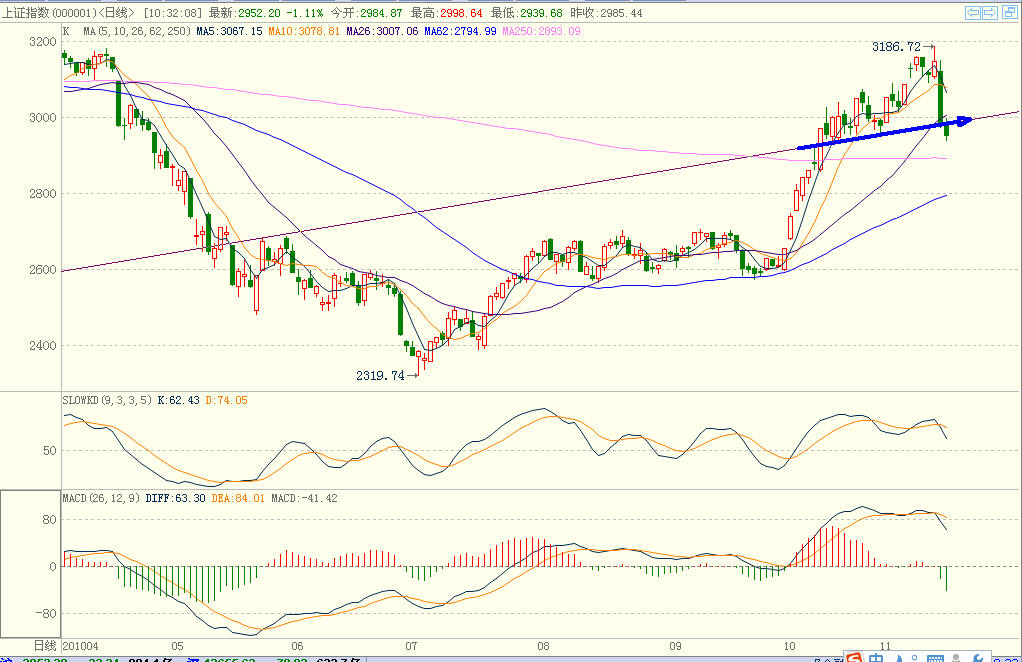The height and width of the screenshot is (662, 1022).
Task: Click the Sogou input method S logo
Action: 854,657
